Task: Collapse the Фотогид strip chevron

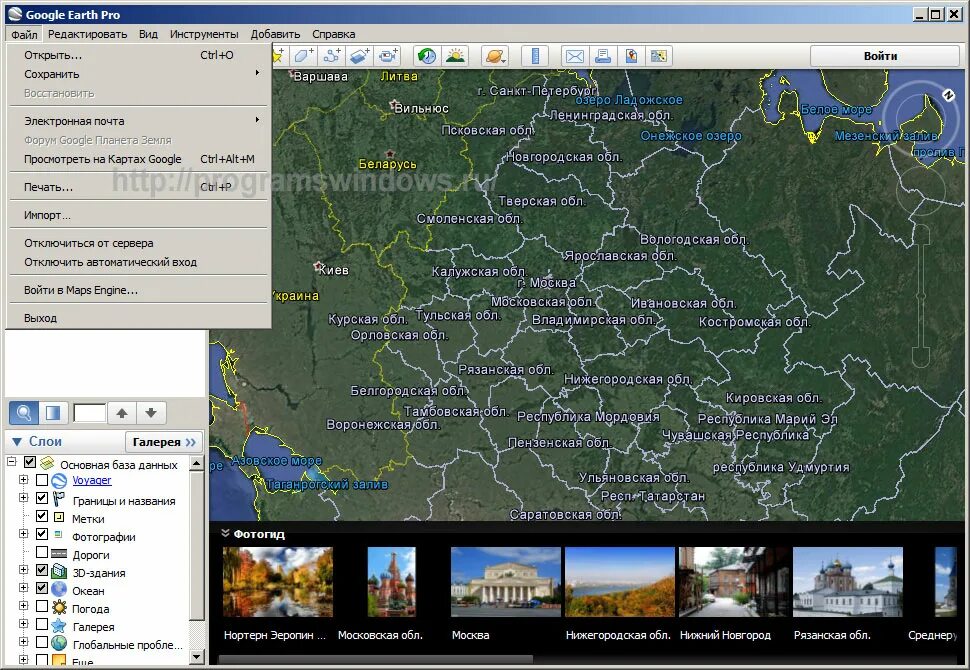Action: click(x=225, y=533)
